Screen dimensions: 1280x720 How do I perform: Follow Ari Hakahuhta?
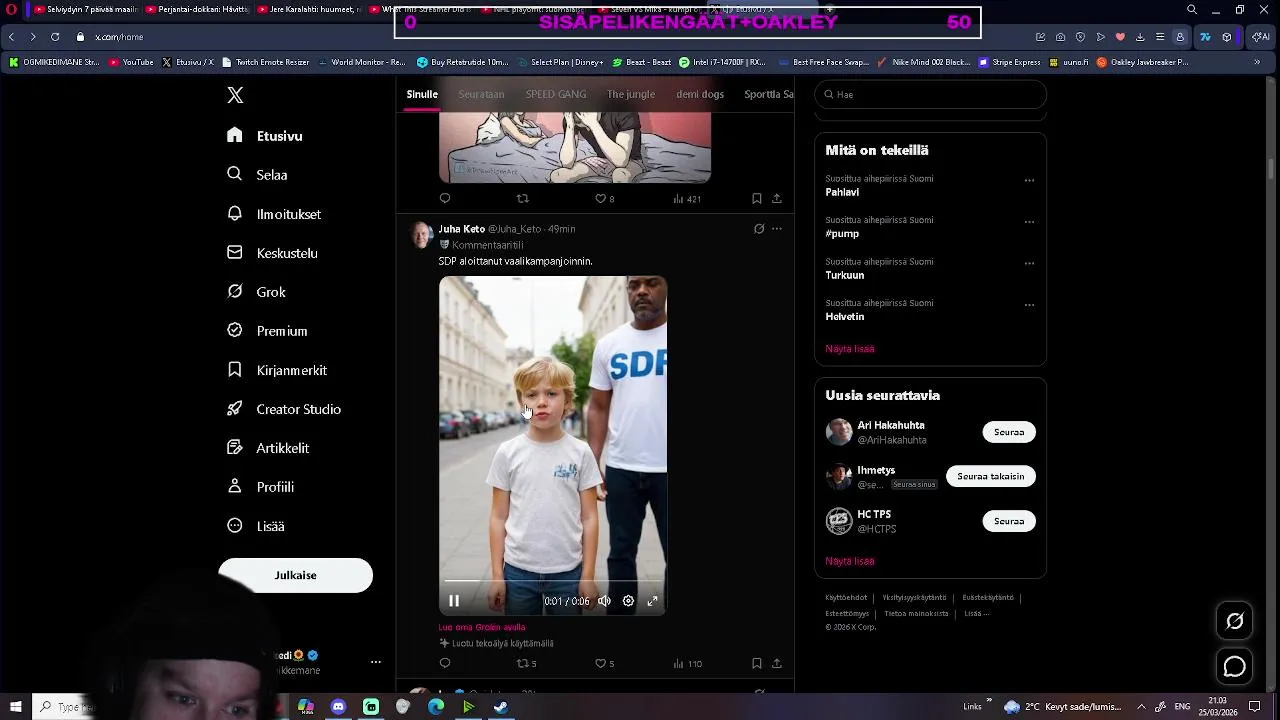pyautogui.click(x=1009, y=432)
